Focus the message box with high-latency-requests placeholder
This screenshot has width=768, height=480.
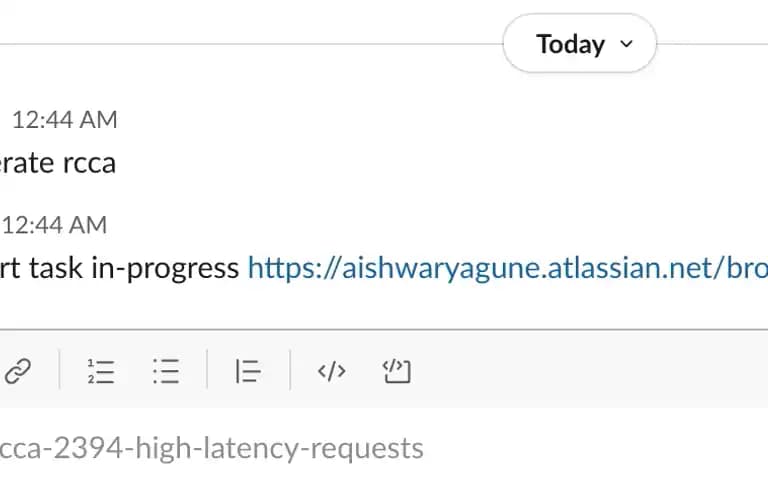[x=384, y=448]
